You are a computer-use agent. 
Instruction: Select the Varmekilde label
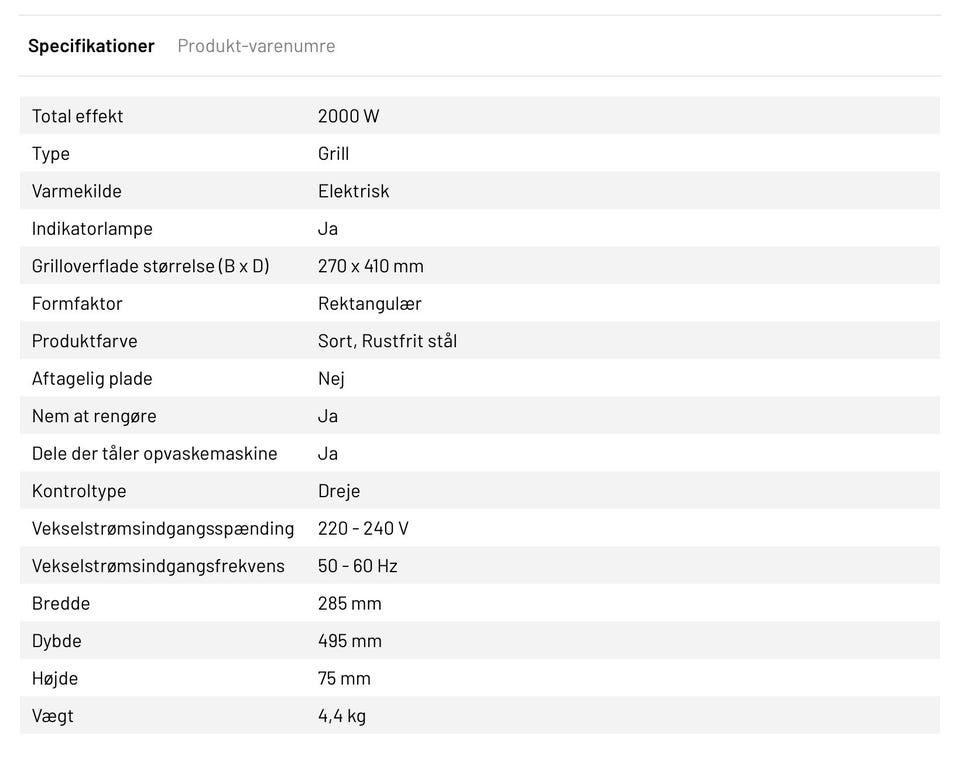77,191
